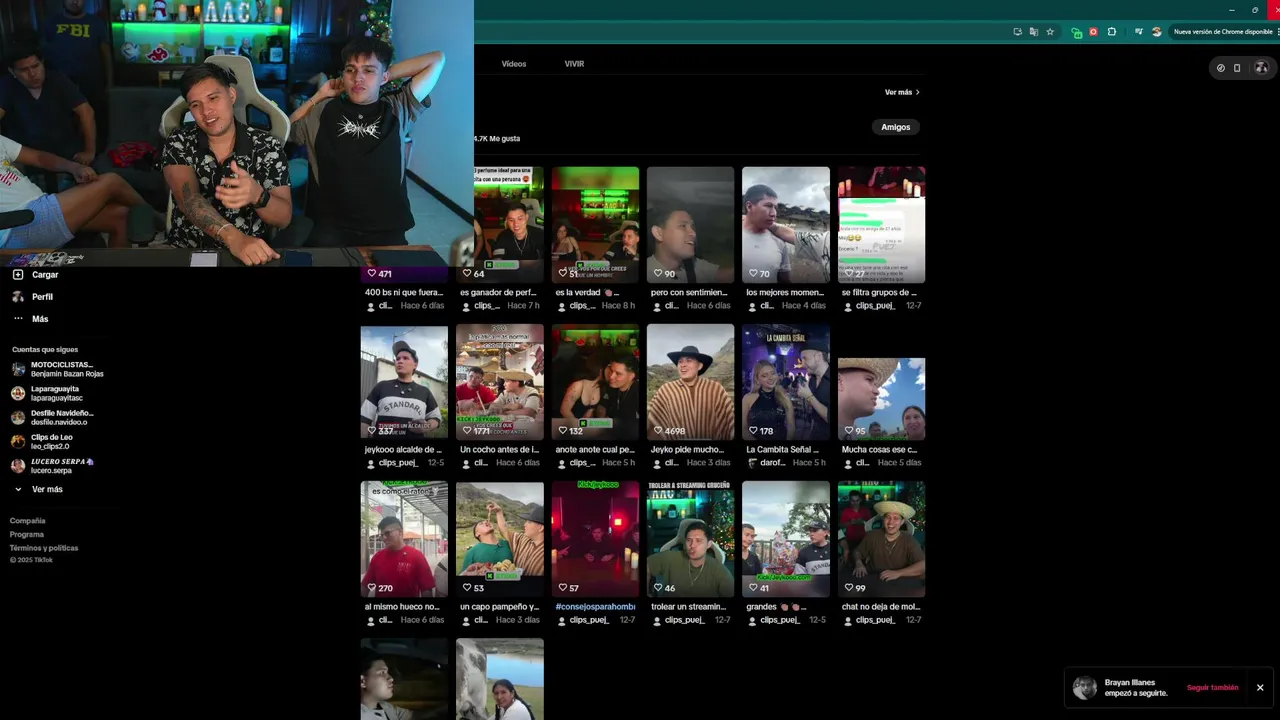This screenshot has height=720, width=1280.
Task: Open the green cloud extension icon
Action: pyautogui.click(x=1077, y=32)
